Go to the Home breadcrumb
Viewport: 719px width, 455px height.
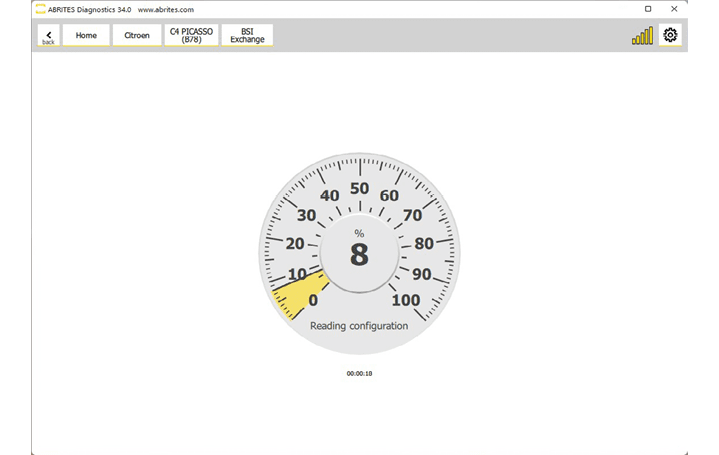coord(86,36)
